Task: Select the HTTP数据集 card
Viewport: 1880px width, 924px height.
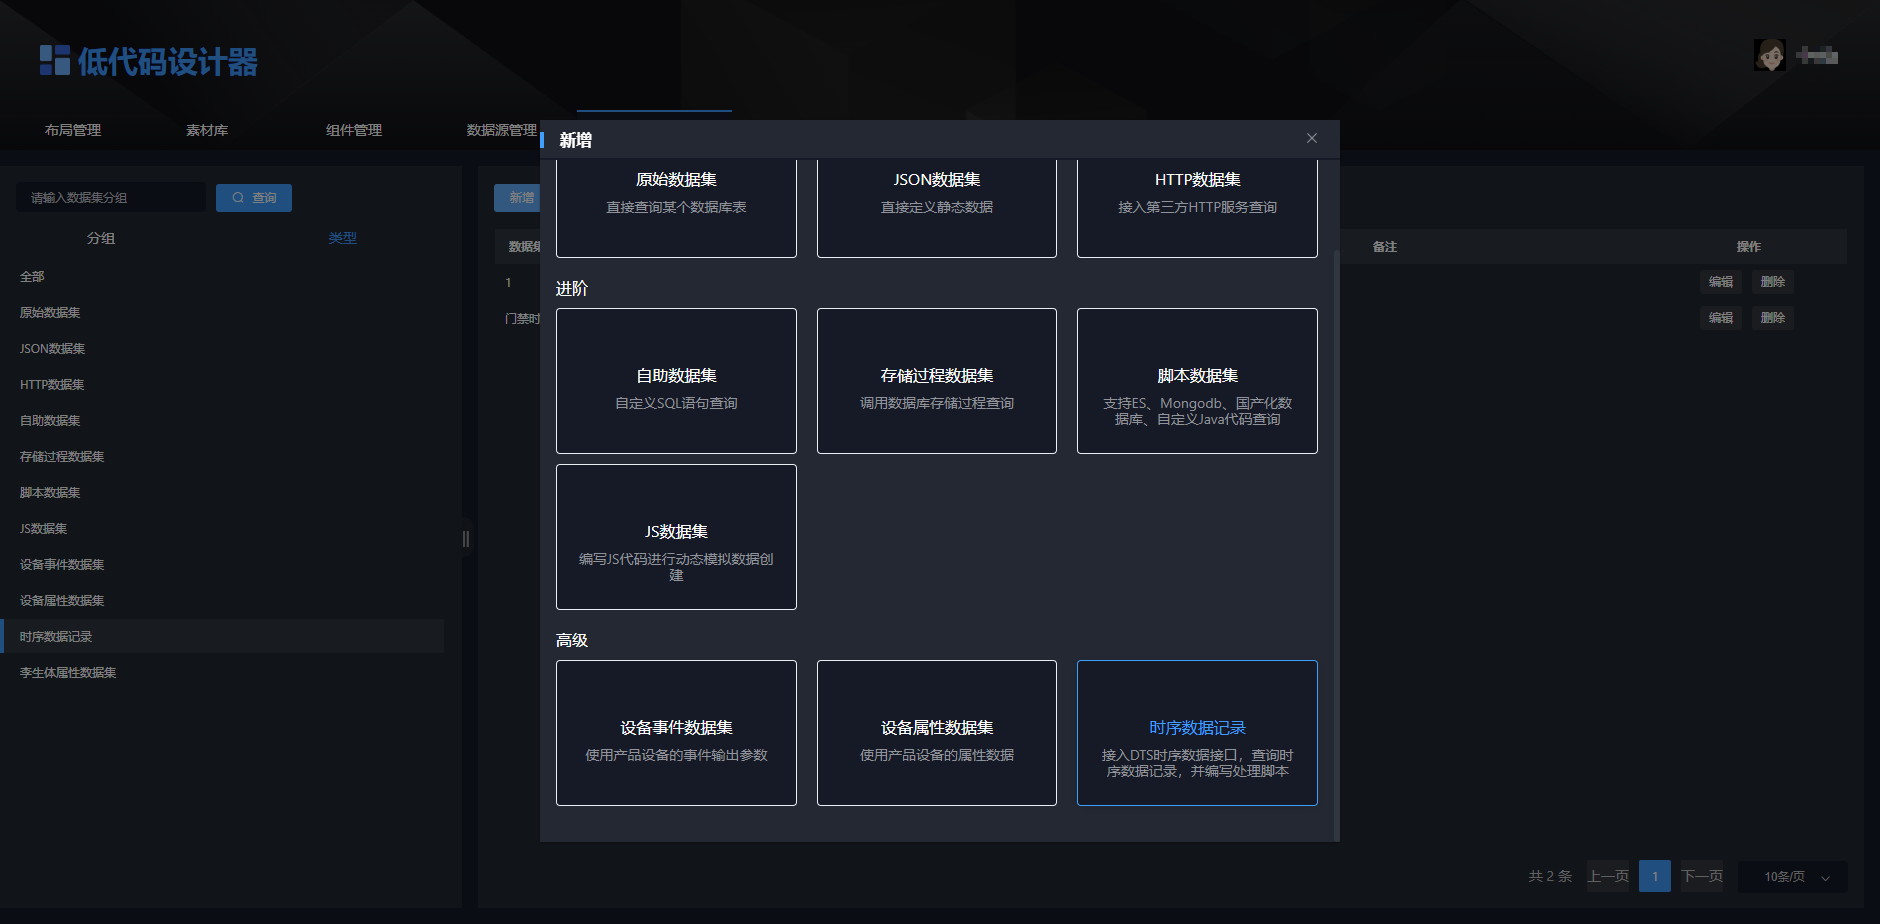Action: click(1197, 208)
